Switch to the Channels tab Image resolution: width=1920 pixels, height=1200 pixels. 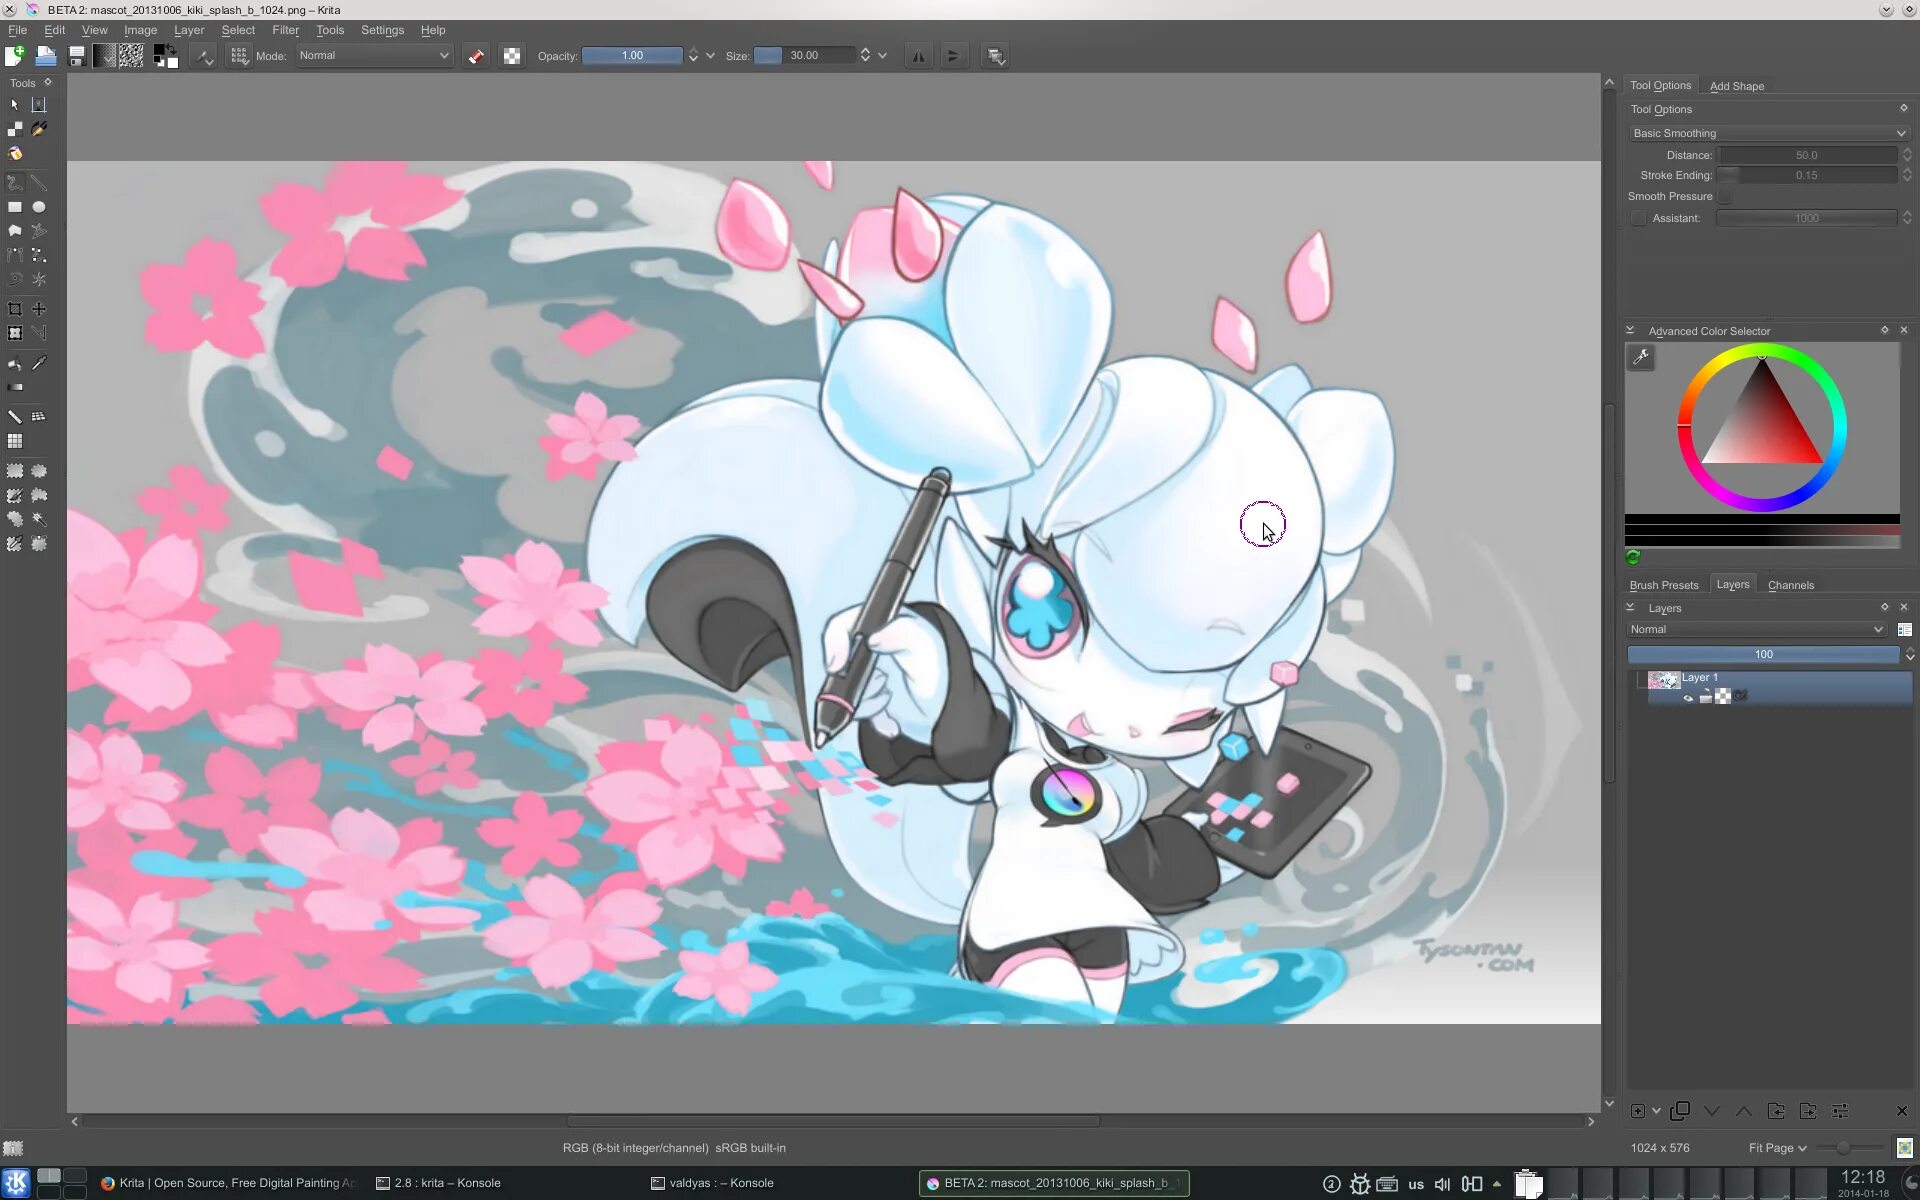(x=1790, y=585)
